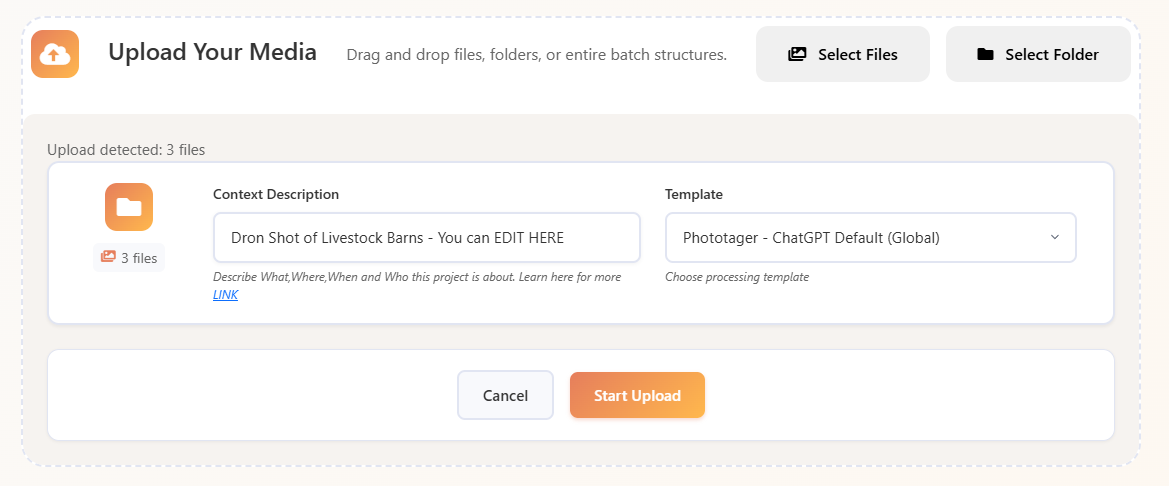Image resolution: width=1169 pixels, height=486 pixels.
Task: Open the blue LINK hyperlink
Action: pyautogui.click(x=225, y=295)
